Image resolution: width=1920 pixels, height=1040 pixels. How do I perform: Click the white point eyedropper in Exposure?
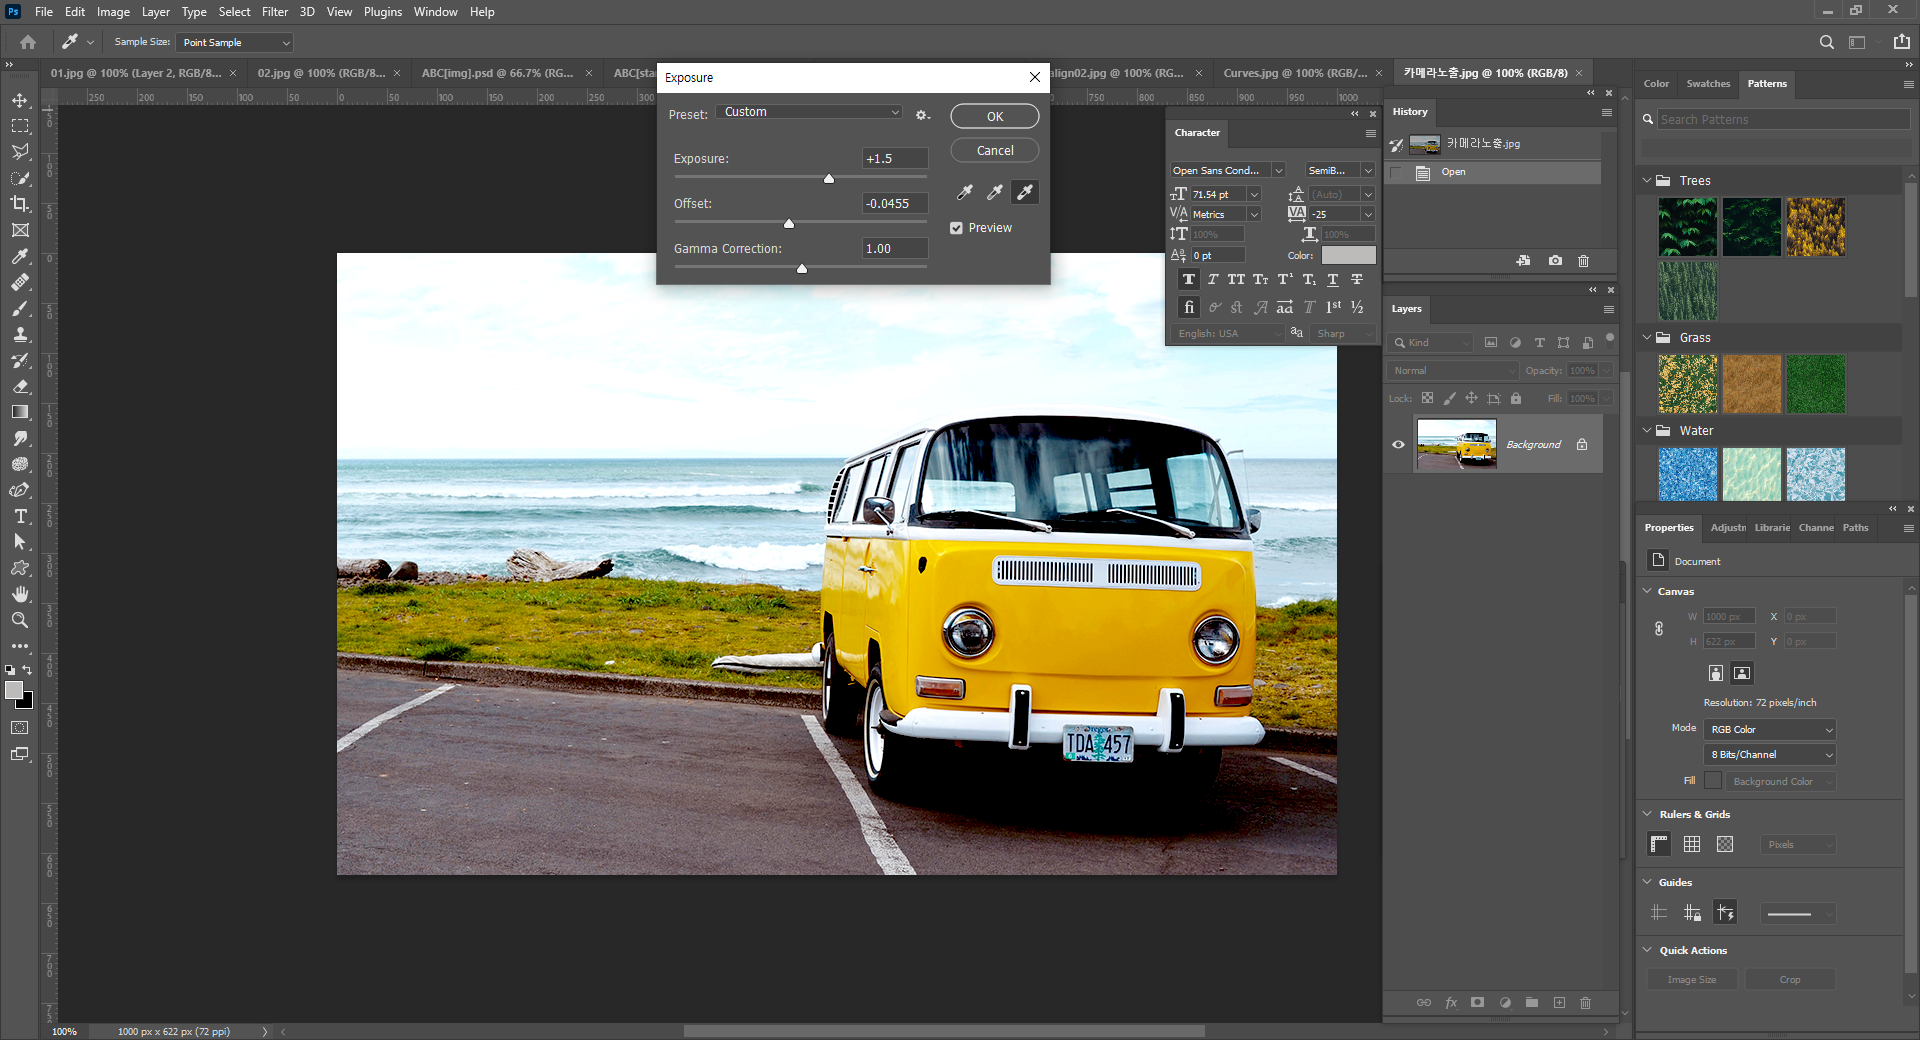click(x=1025, y=192)
